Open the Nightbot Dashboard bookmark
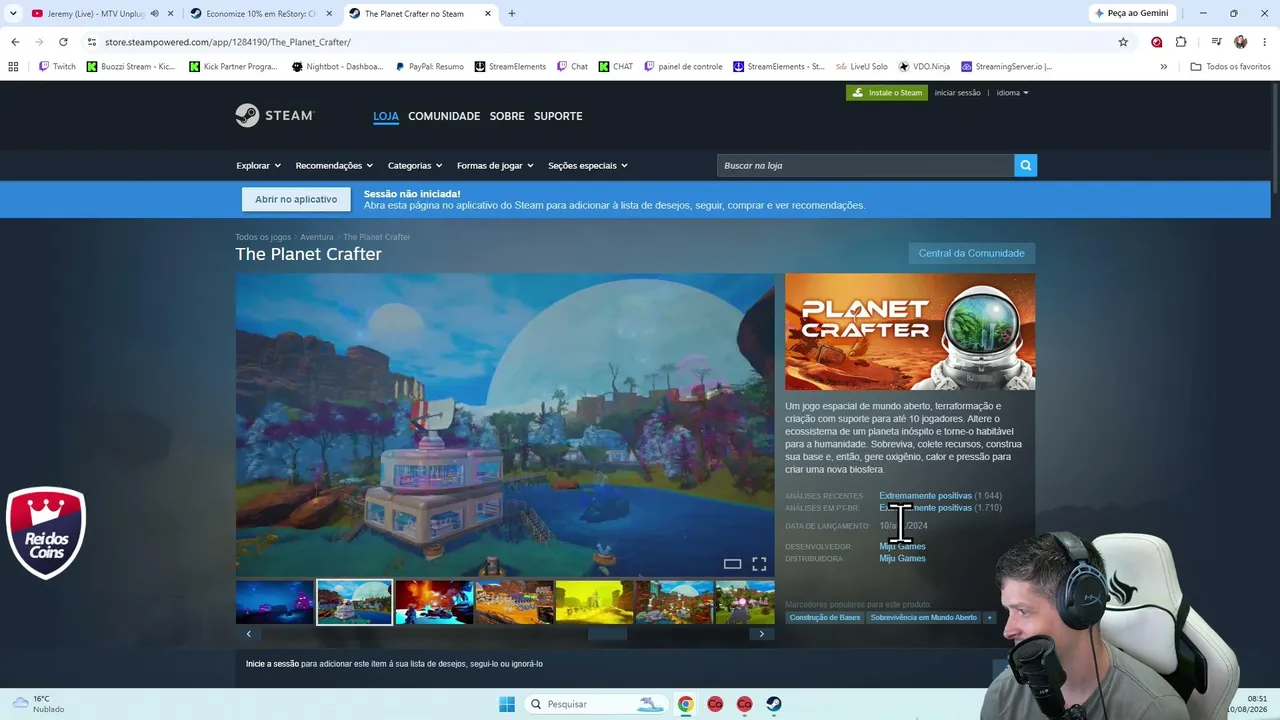Viewport: 1280px width, 720px height. tap(337, 67)
